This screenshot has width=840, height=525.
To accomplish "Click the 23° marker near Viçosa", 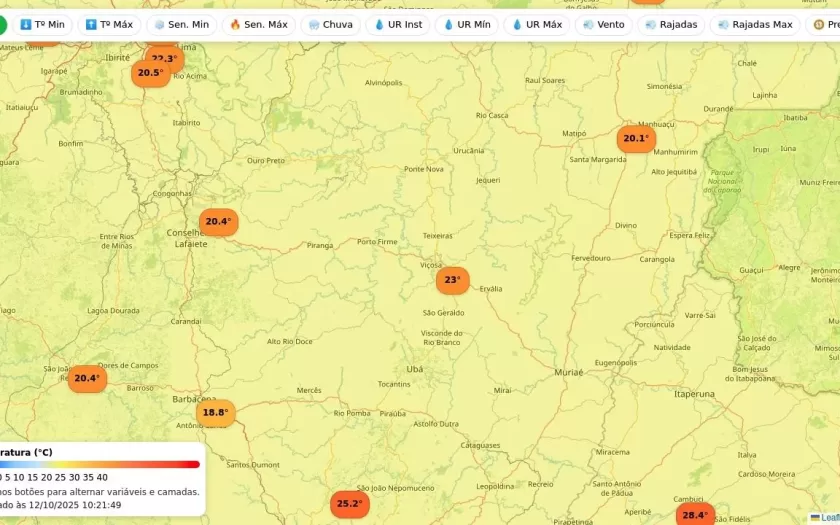I will click(452, 280).
